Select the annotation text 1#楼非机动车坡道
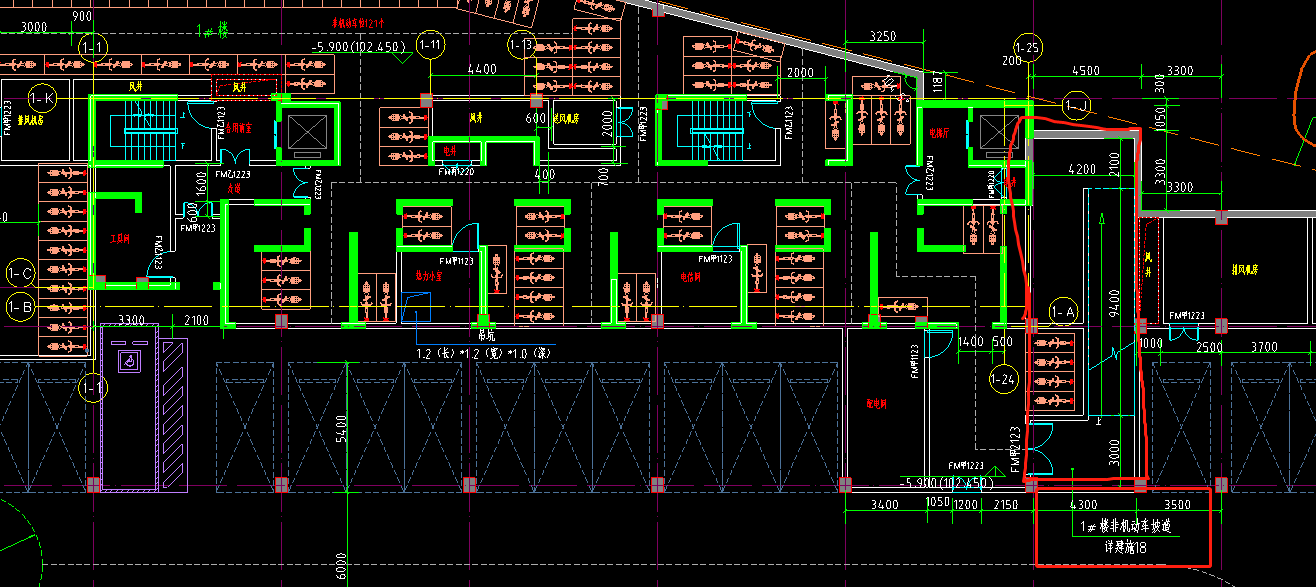 (1124, 526)
